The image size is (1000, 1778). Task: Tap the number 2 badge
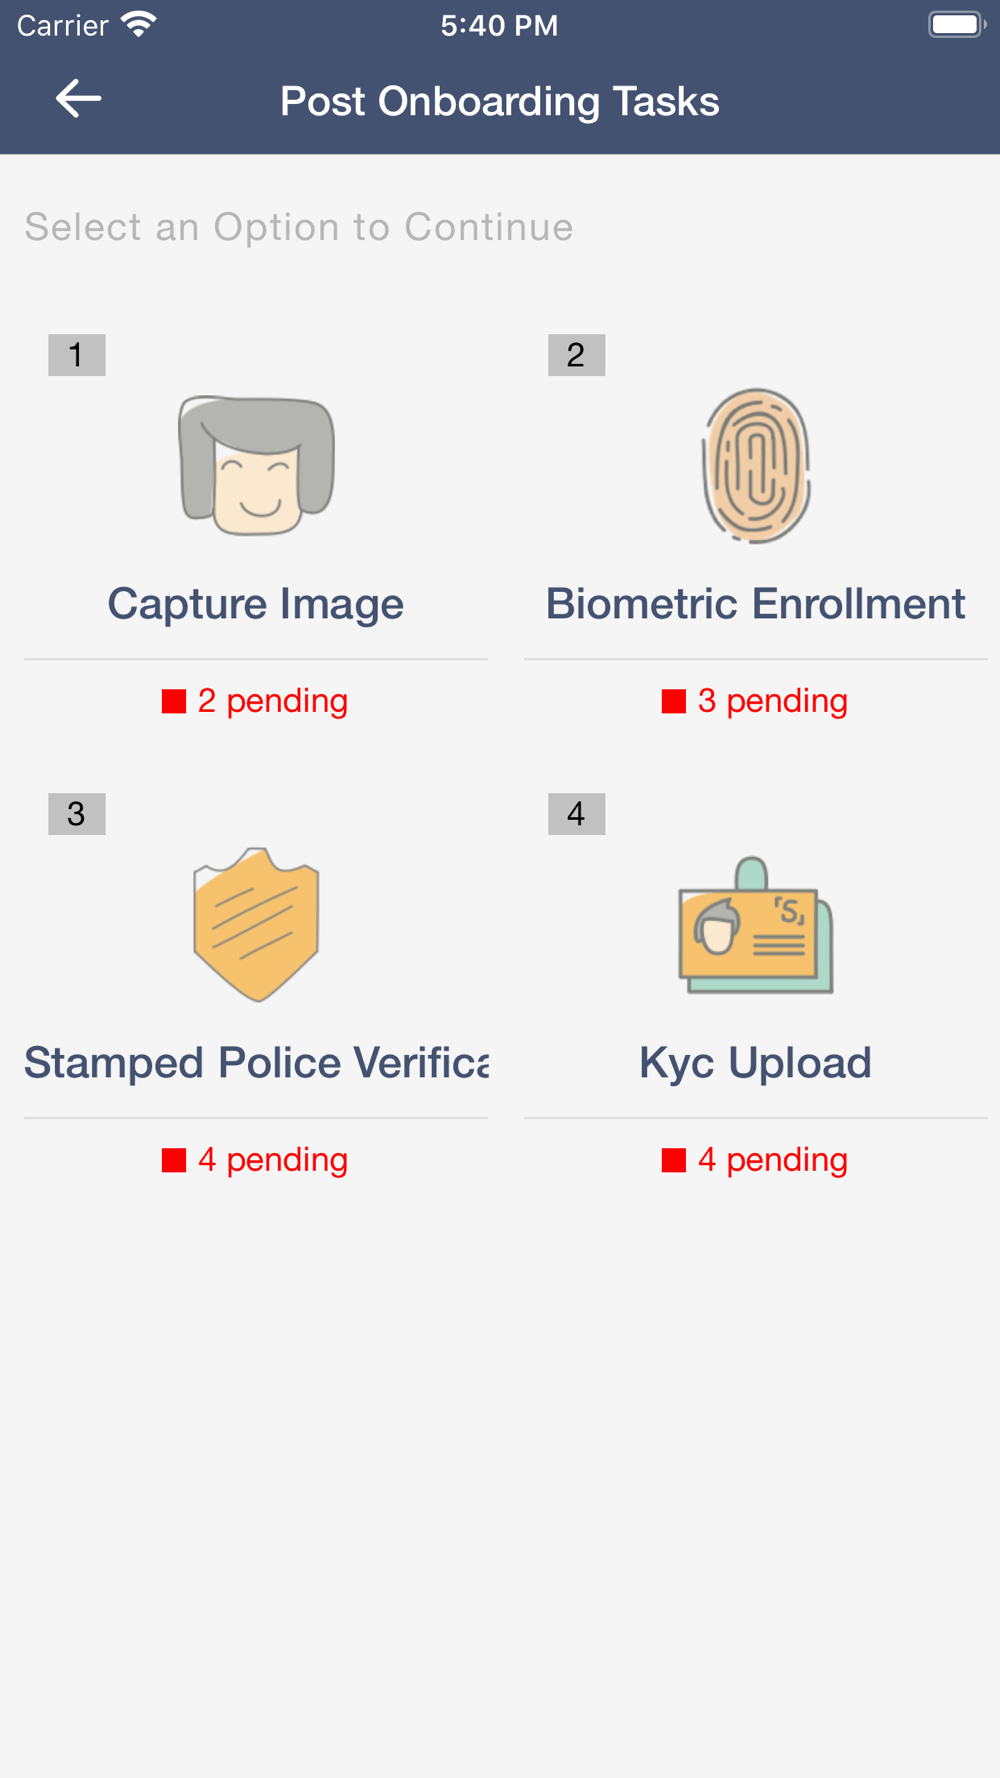coord(577,355)
